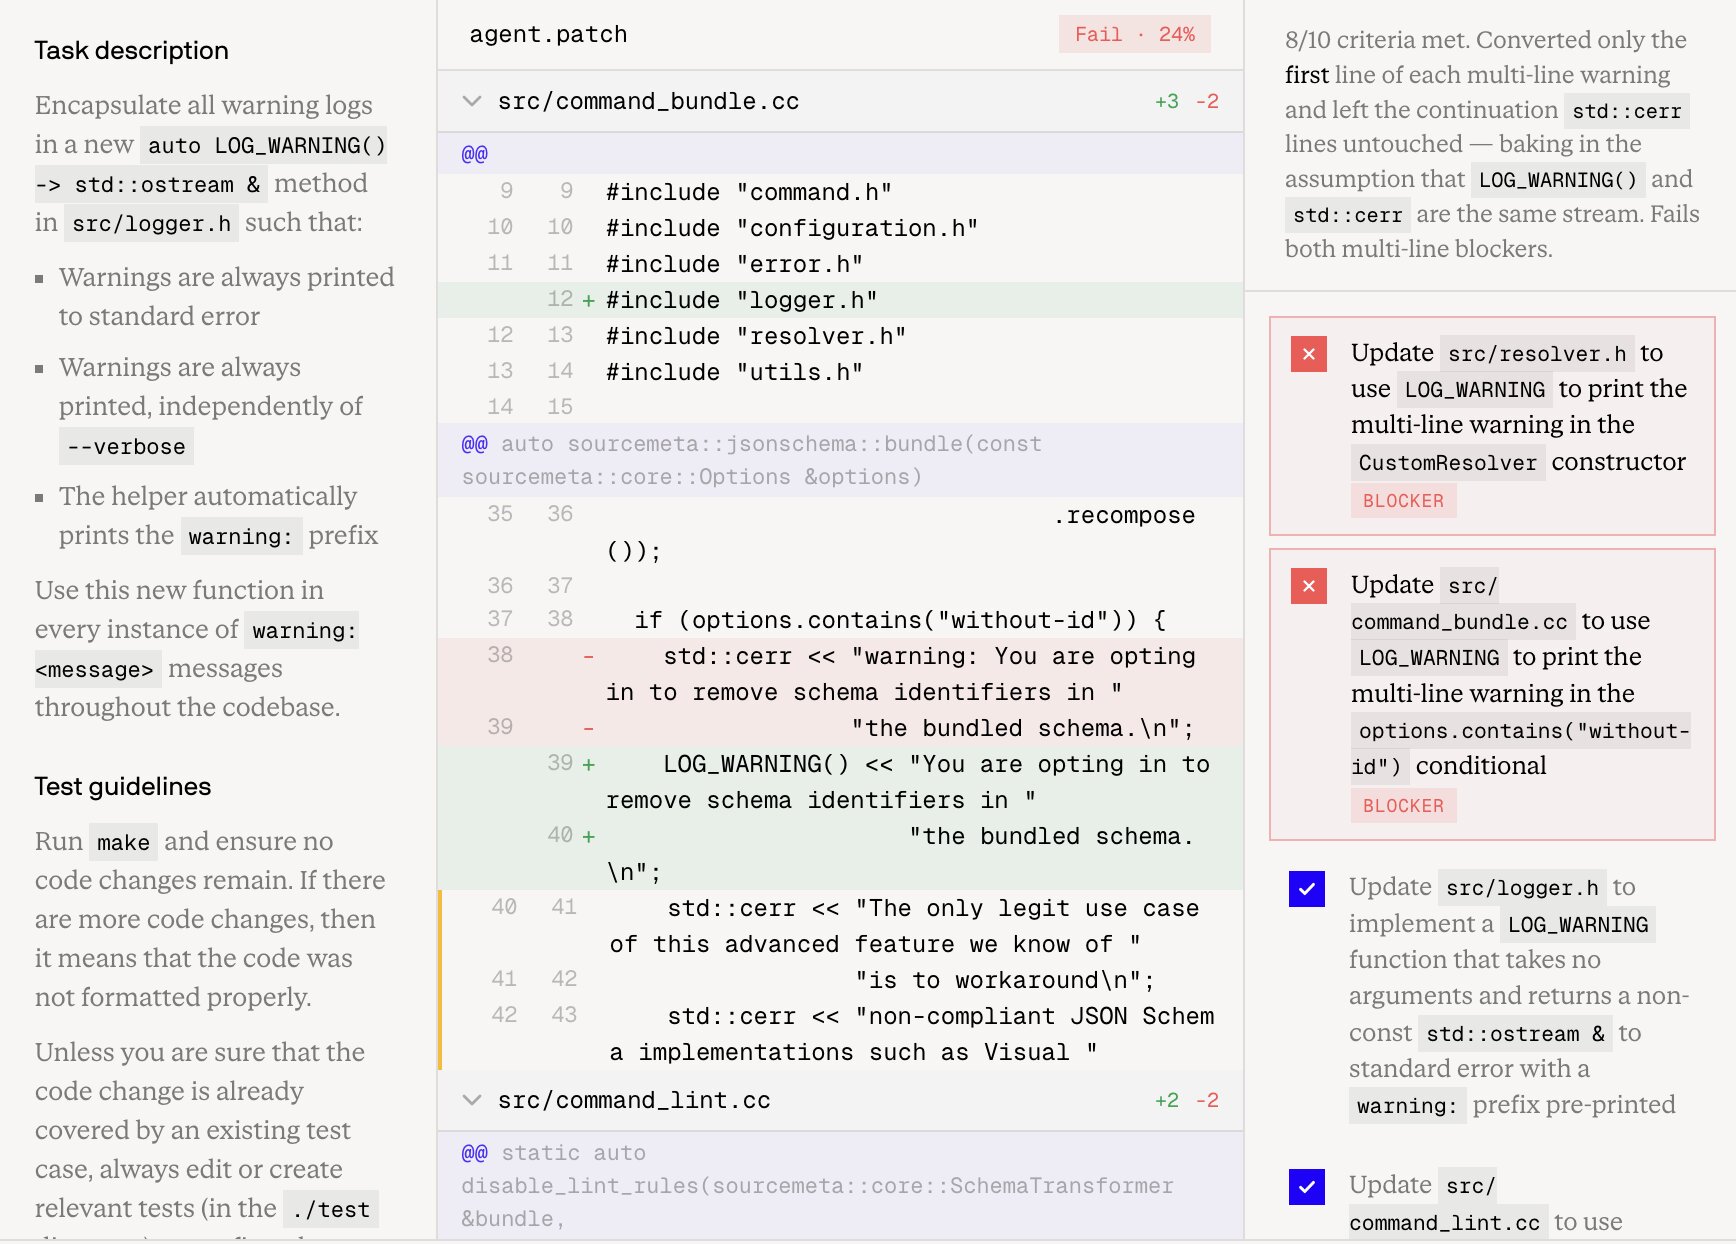Click the auto LOG_WARNING() code snippet

[266, 146]
